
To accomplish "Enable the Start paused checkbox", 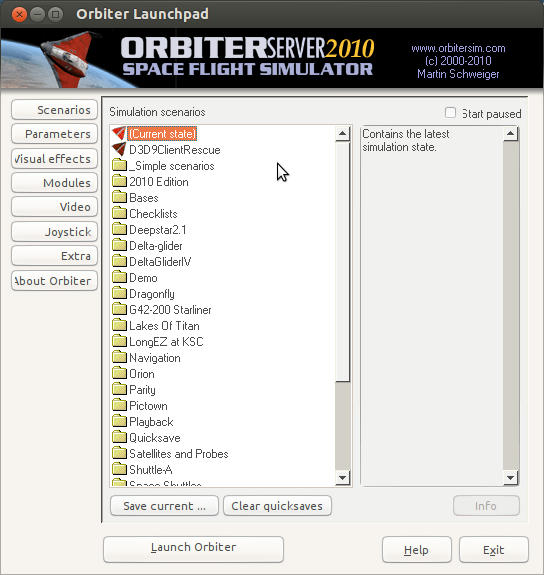I will pos(450,113).
